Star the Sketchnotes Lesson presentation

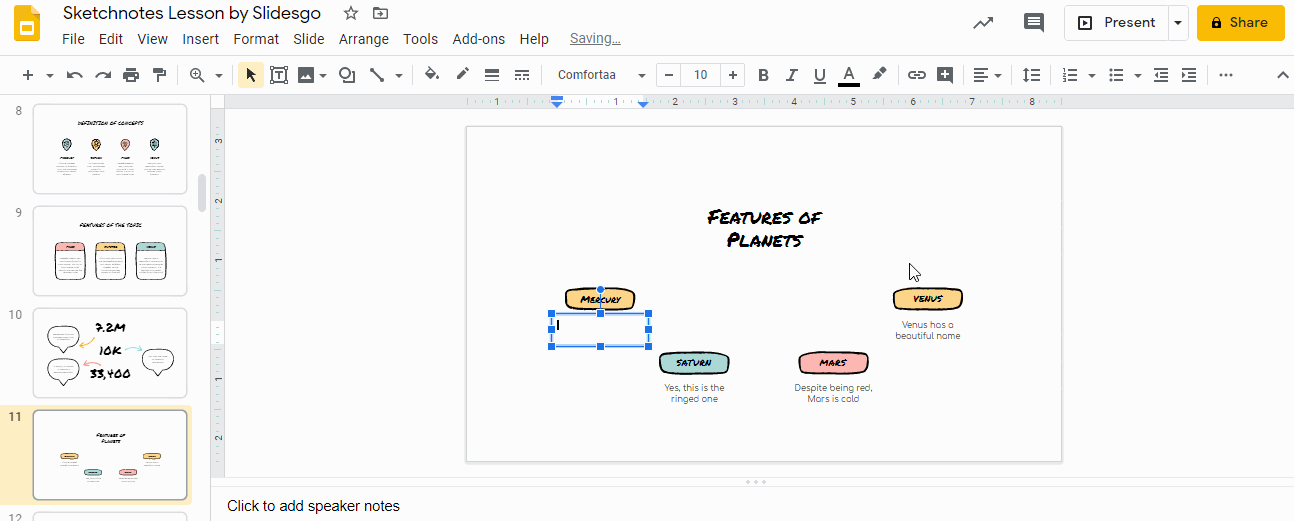coord(350,13)
